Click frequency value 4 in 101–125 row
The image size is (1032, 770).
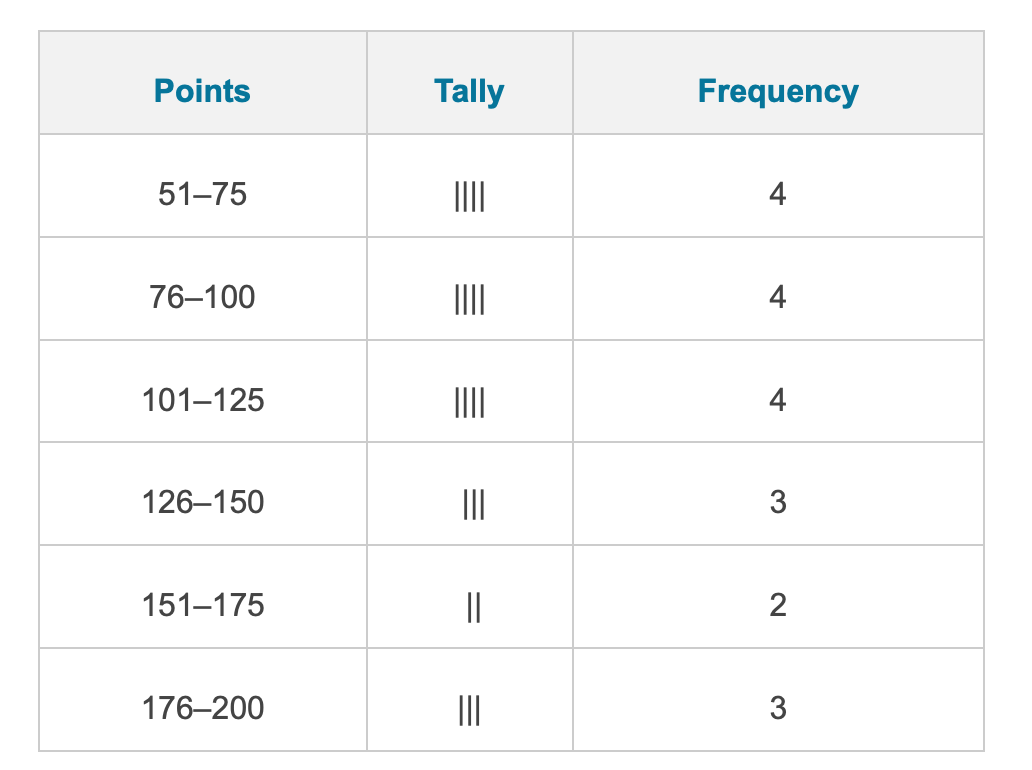(778, 400)
